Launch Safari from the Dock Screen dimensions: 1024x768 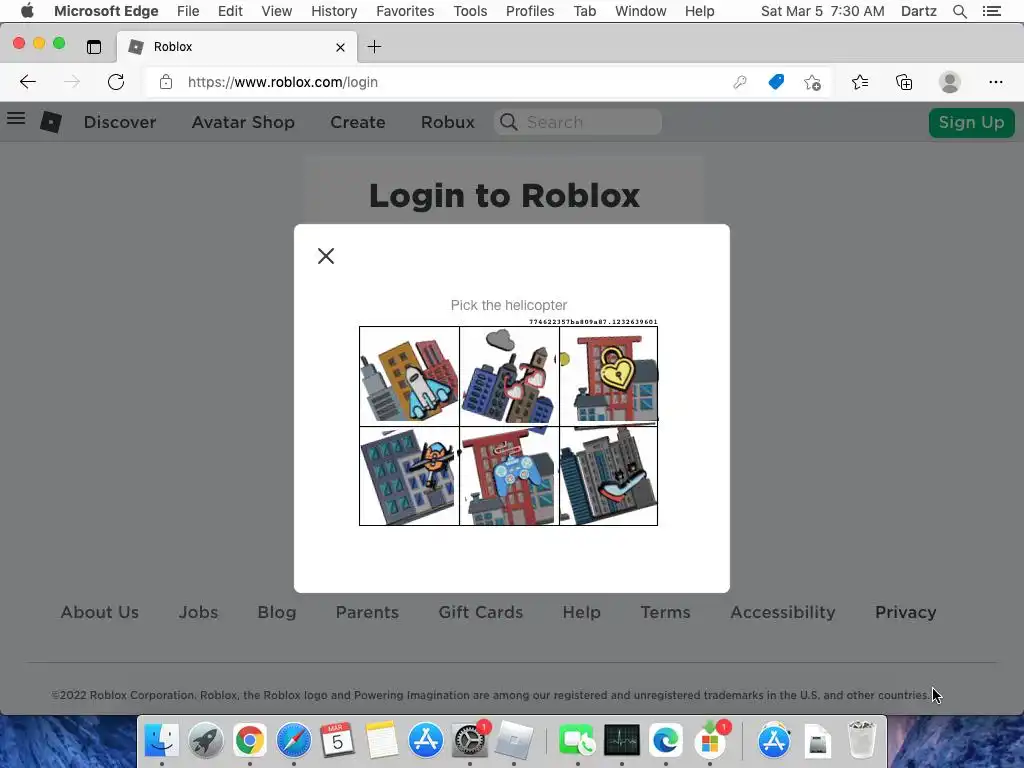tap(293, 741)
